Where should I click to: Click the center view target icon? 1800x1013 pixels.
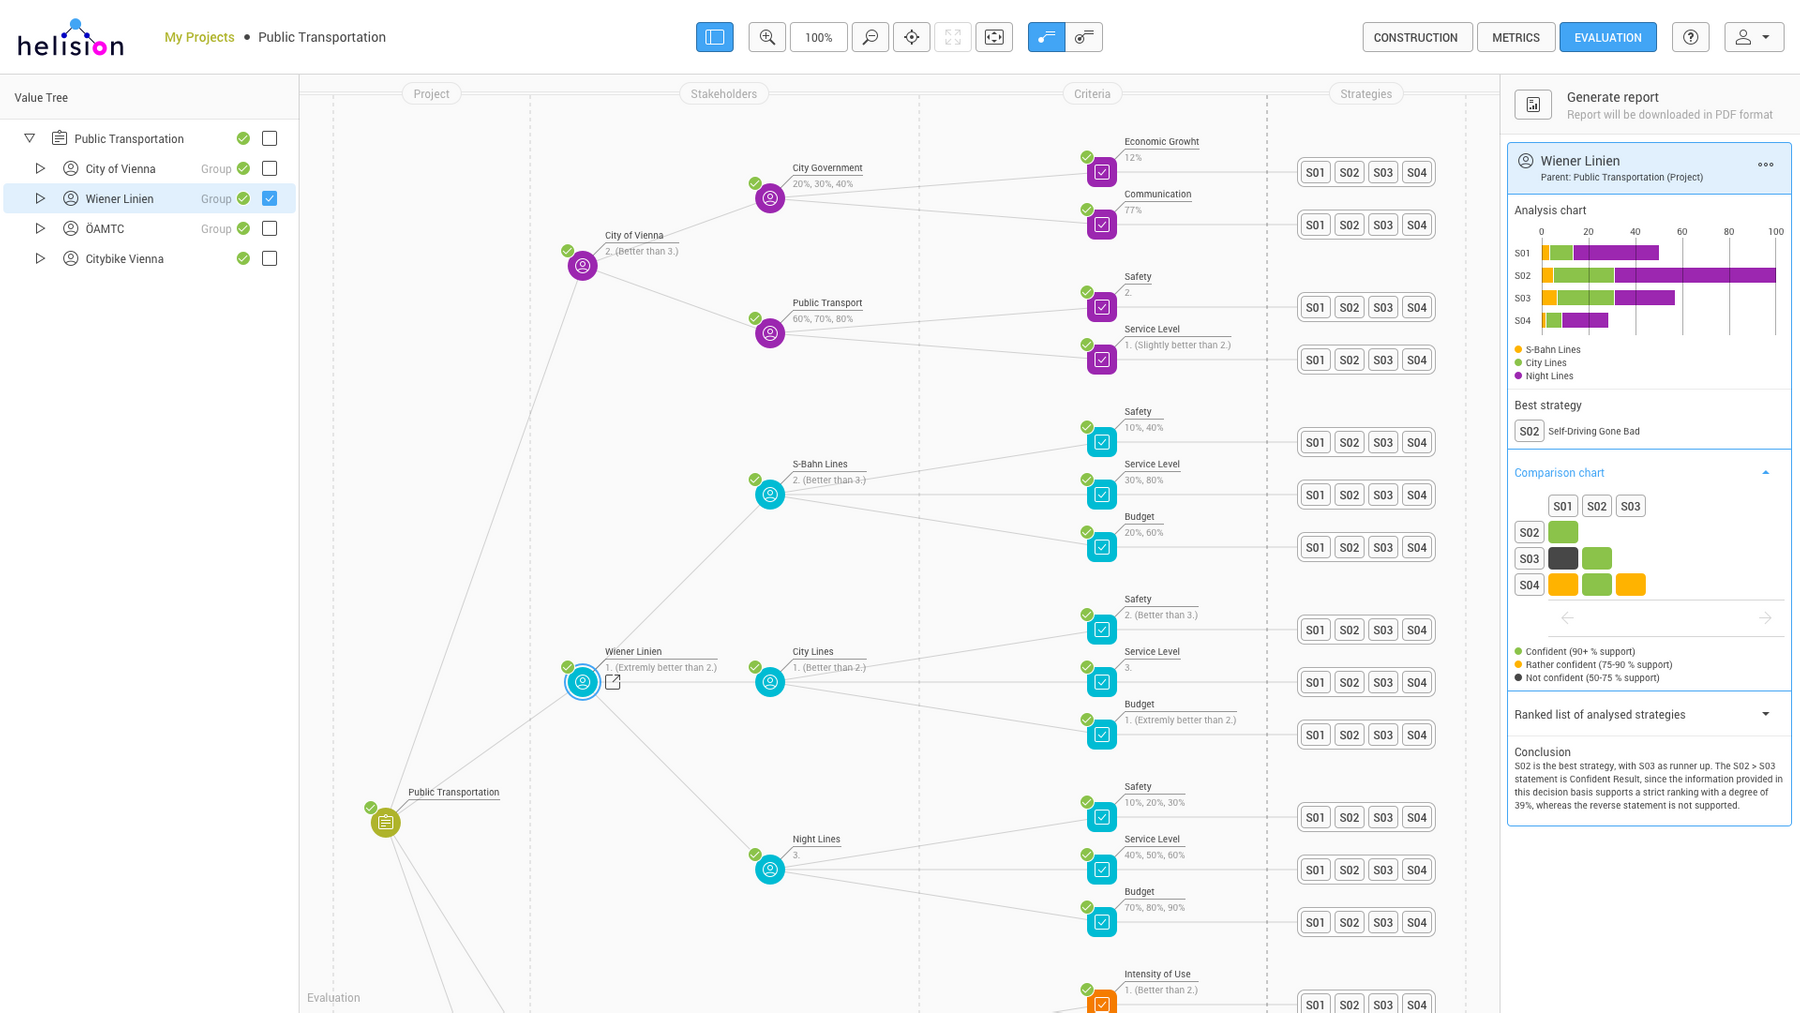(911, 37)
